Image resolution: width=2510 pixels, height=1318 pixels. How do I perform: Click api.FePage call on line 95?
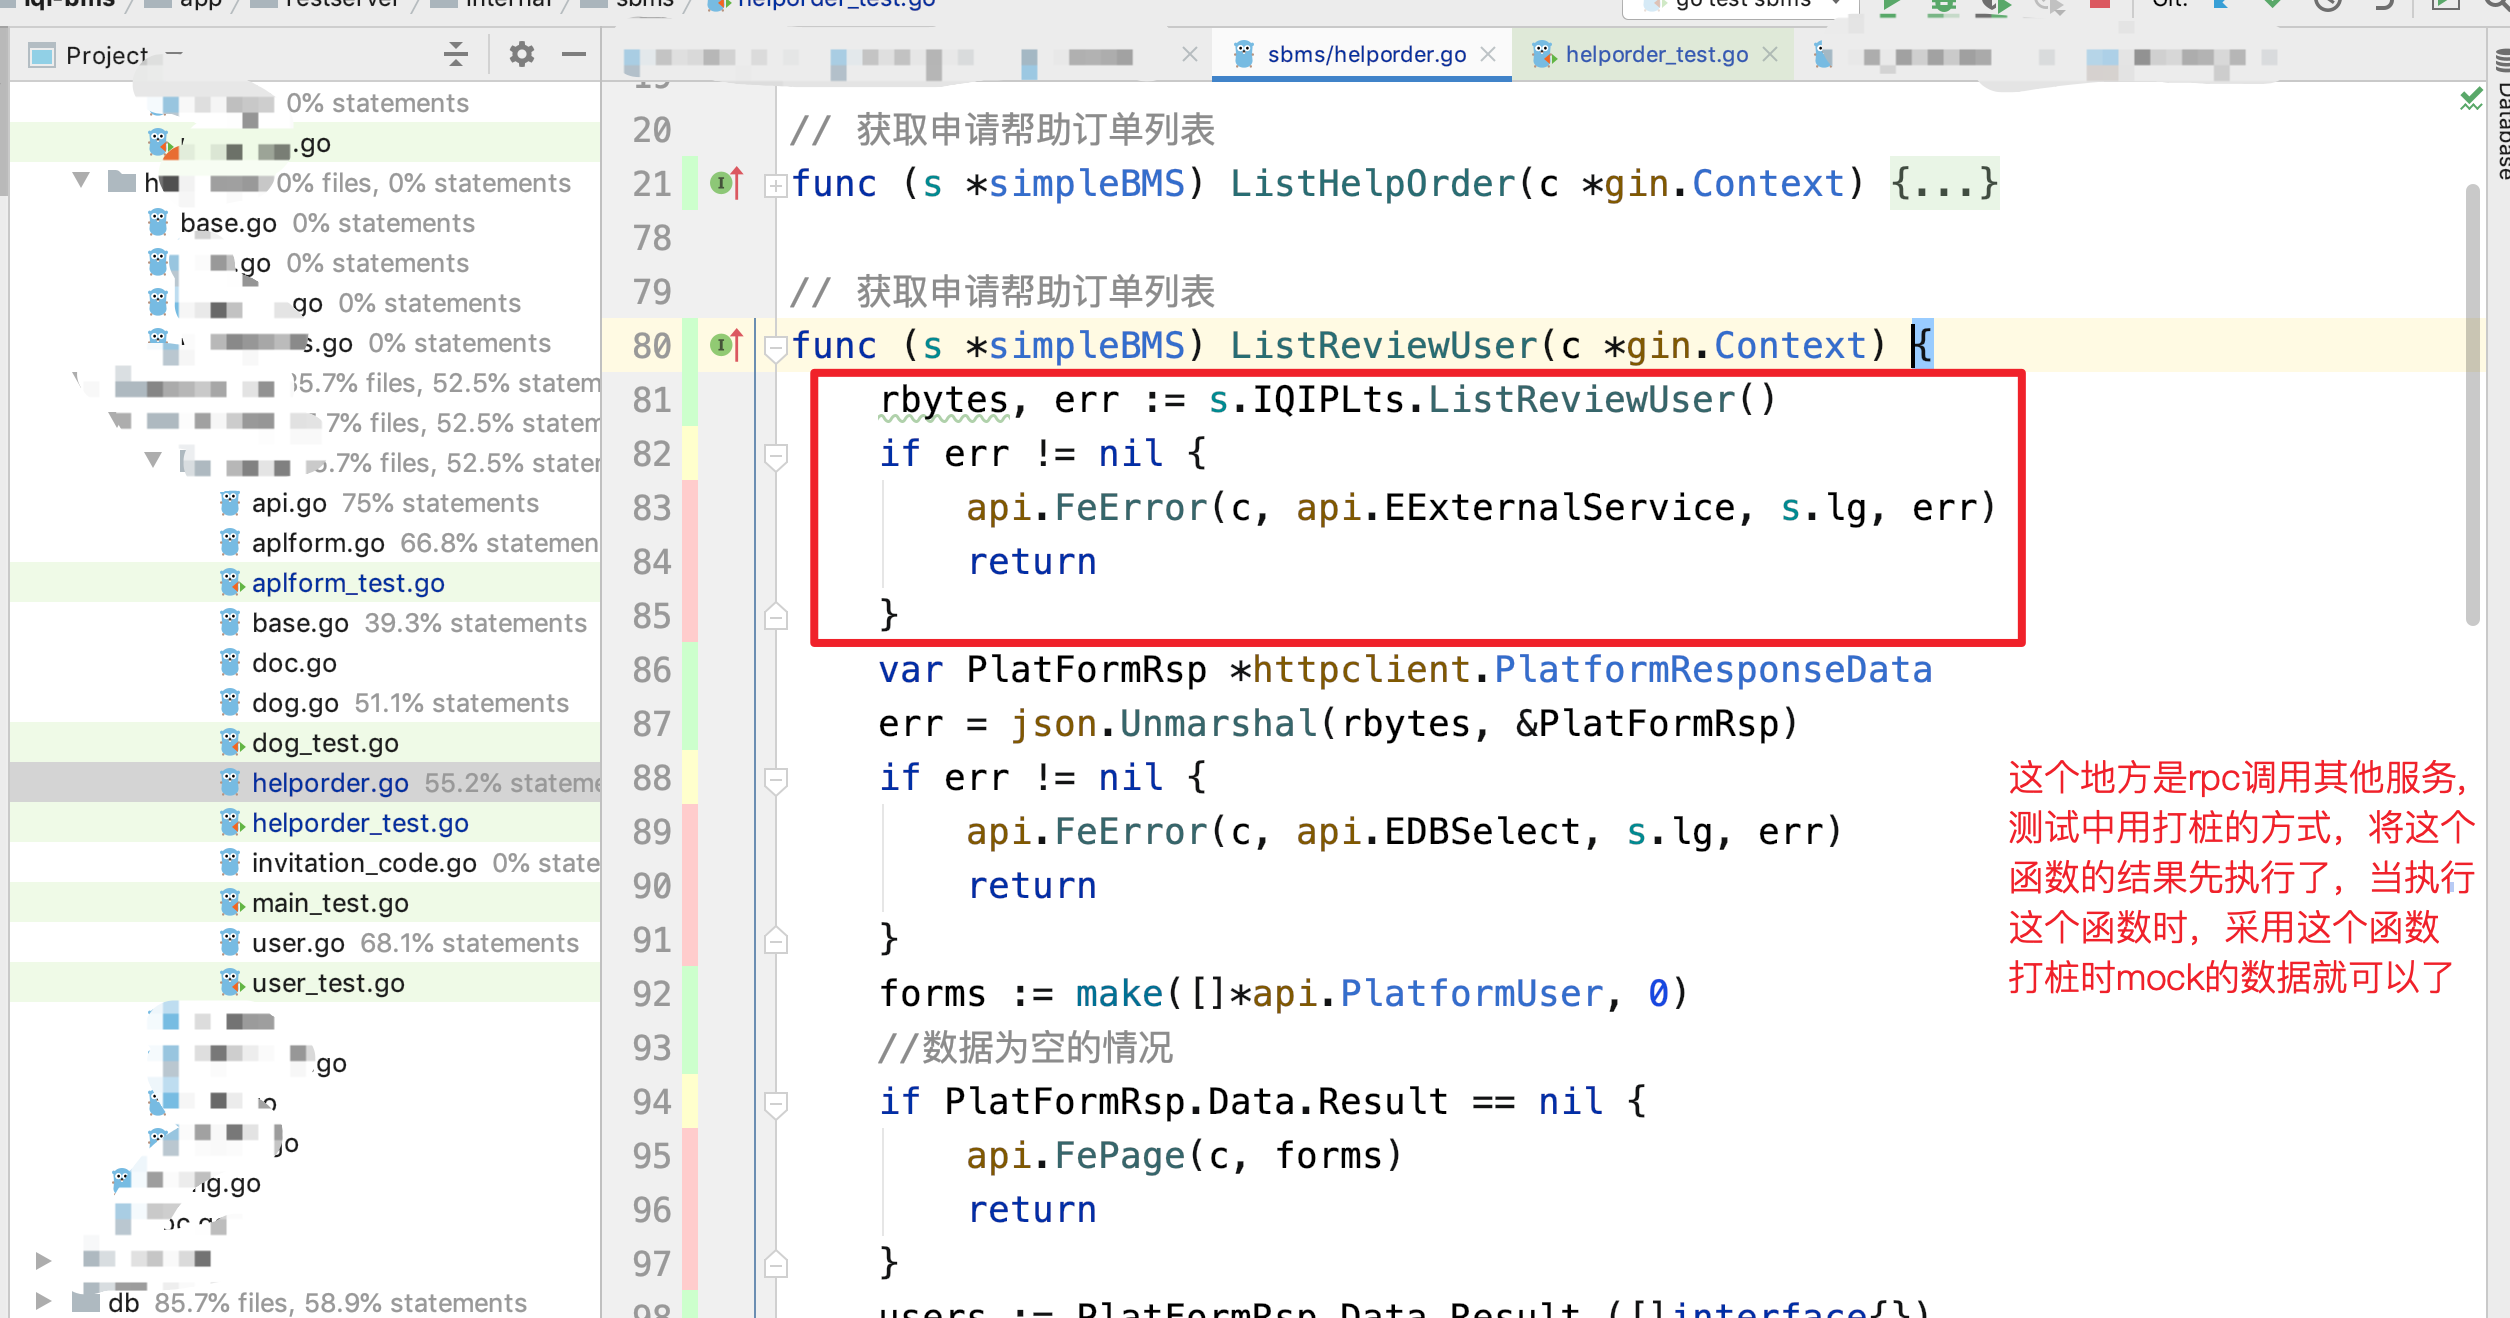(x=1075, y=1156)
